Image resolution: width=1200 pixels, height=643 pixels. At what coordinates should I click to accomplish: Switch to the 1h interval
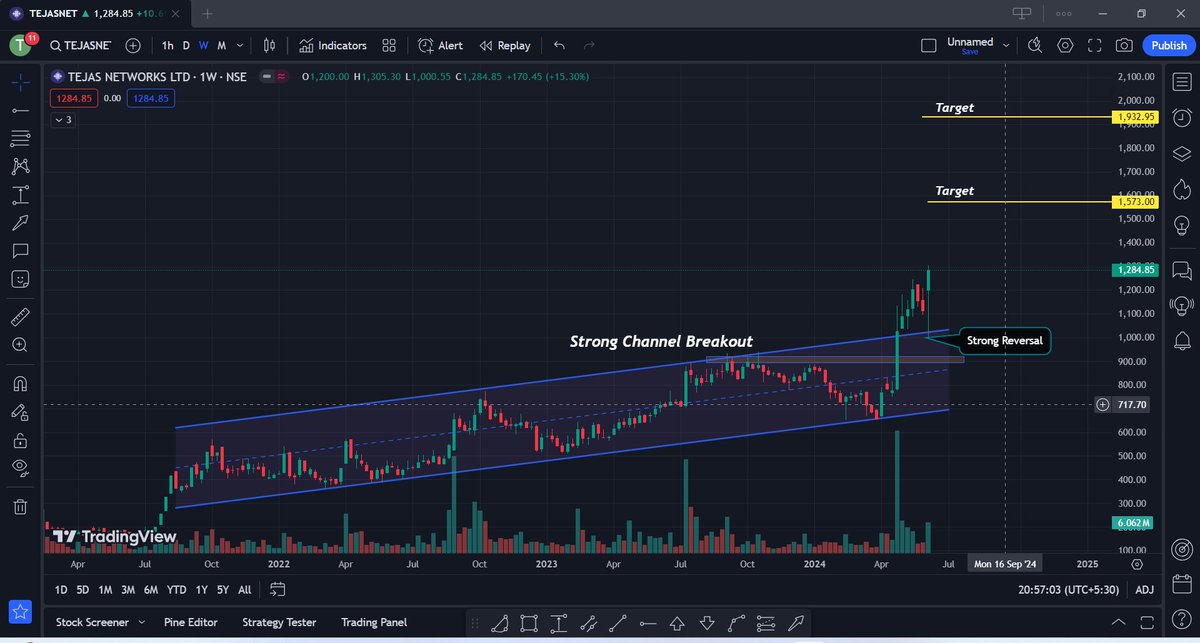[x=167, y=45]
